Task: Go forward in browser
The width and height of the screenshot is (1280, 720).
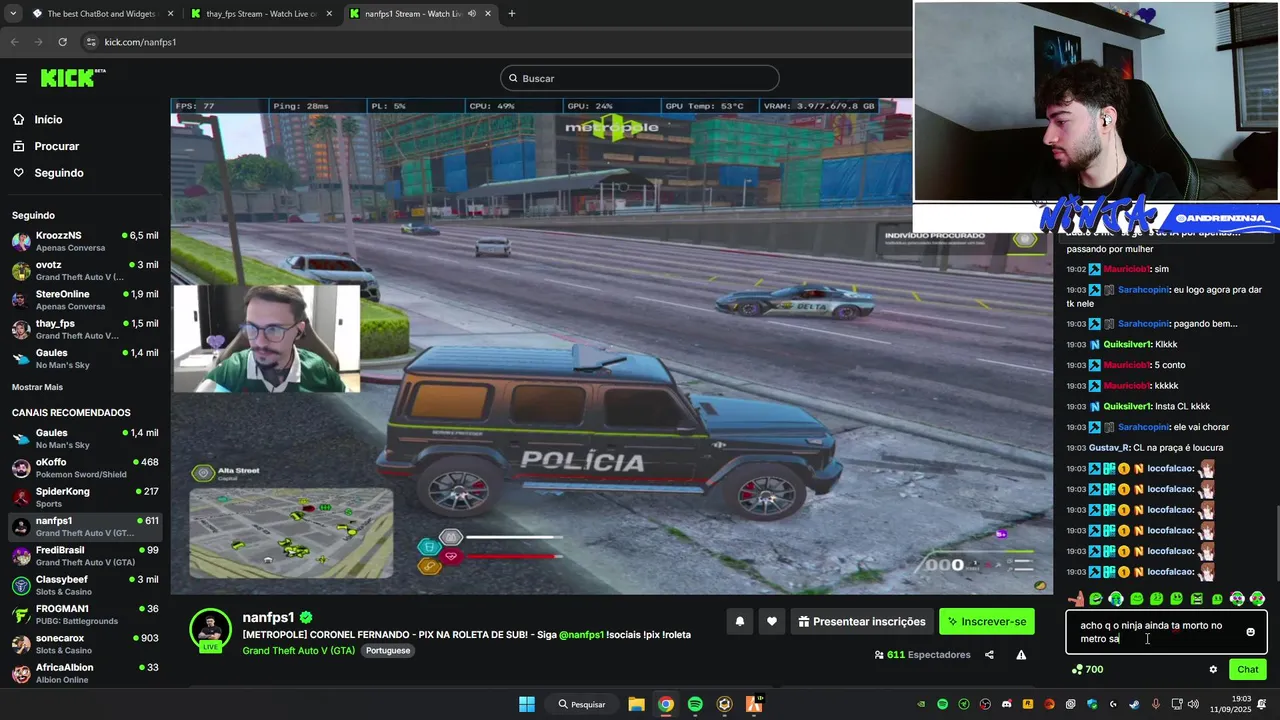Action: 38,42
